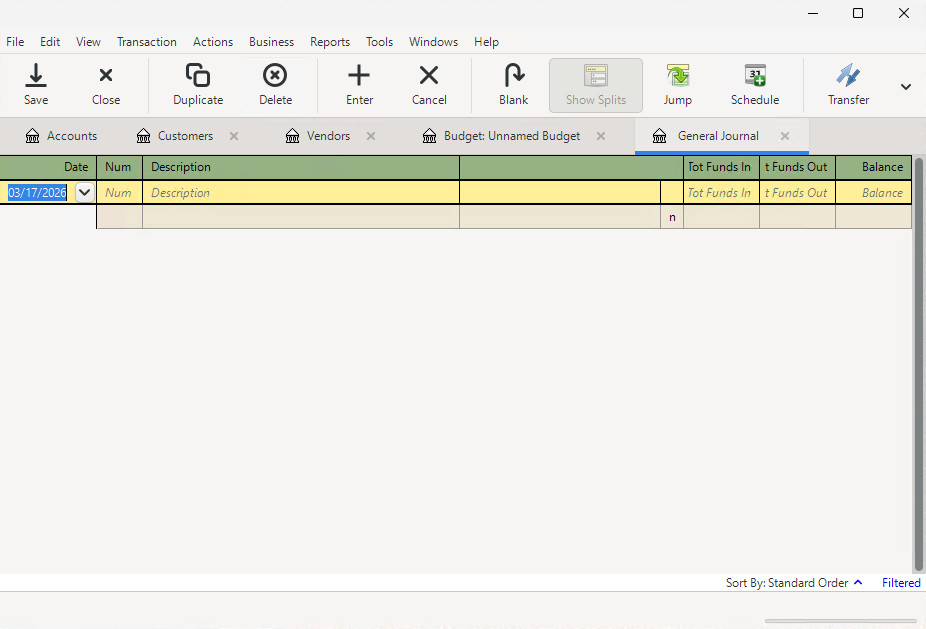
Task: Click the Description input field
Action: (301, 193)
